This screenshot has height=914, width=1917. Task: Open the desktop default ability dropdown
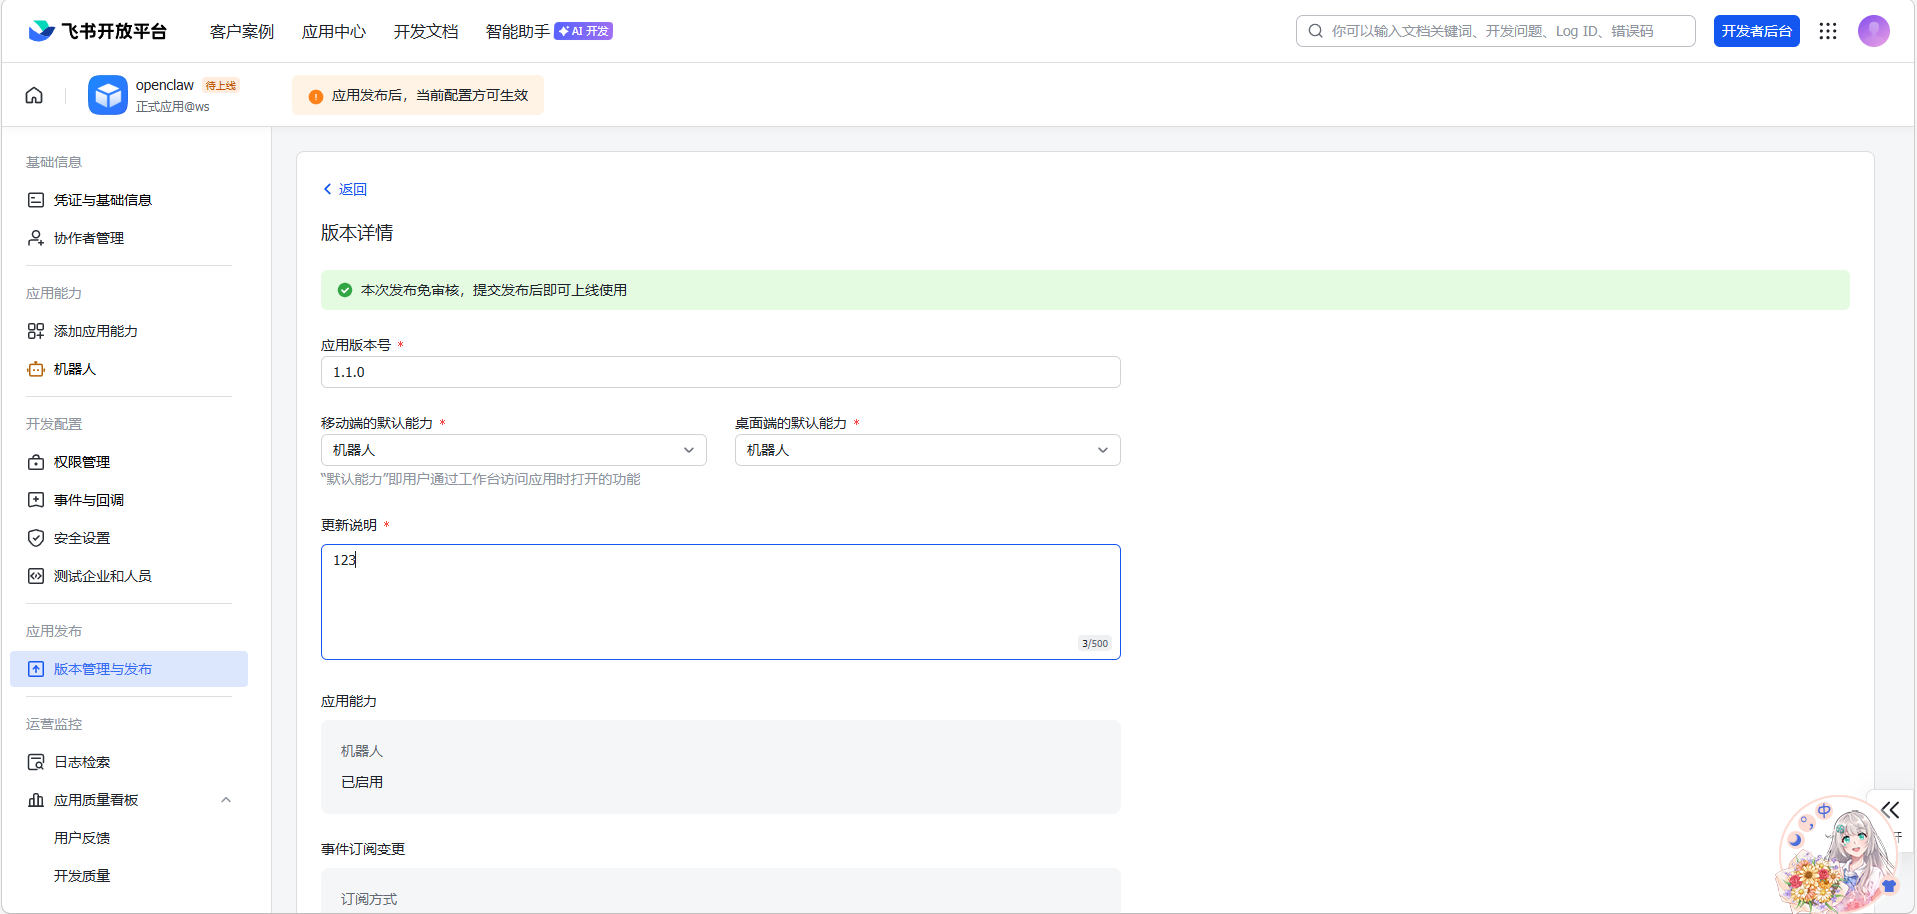click(x=927, y=450)
